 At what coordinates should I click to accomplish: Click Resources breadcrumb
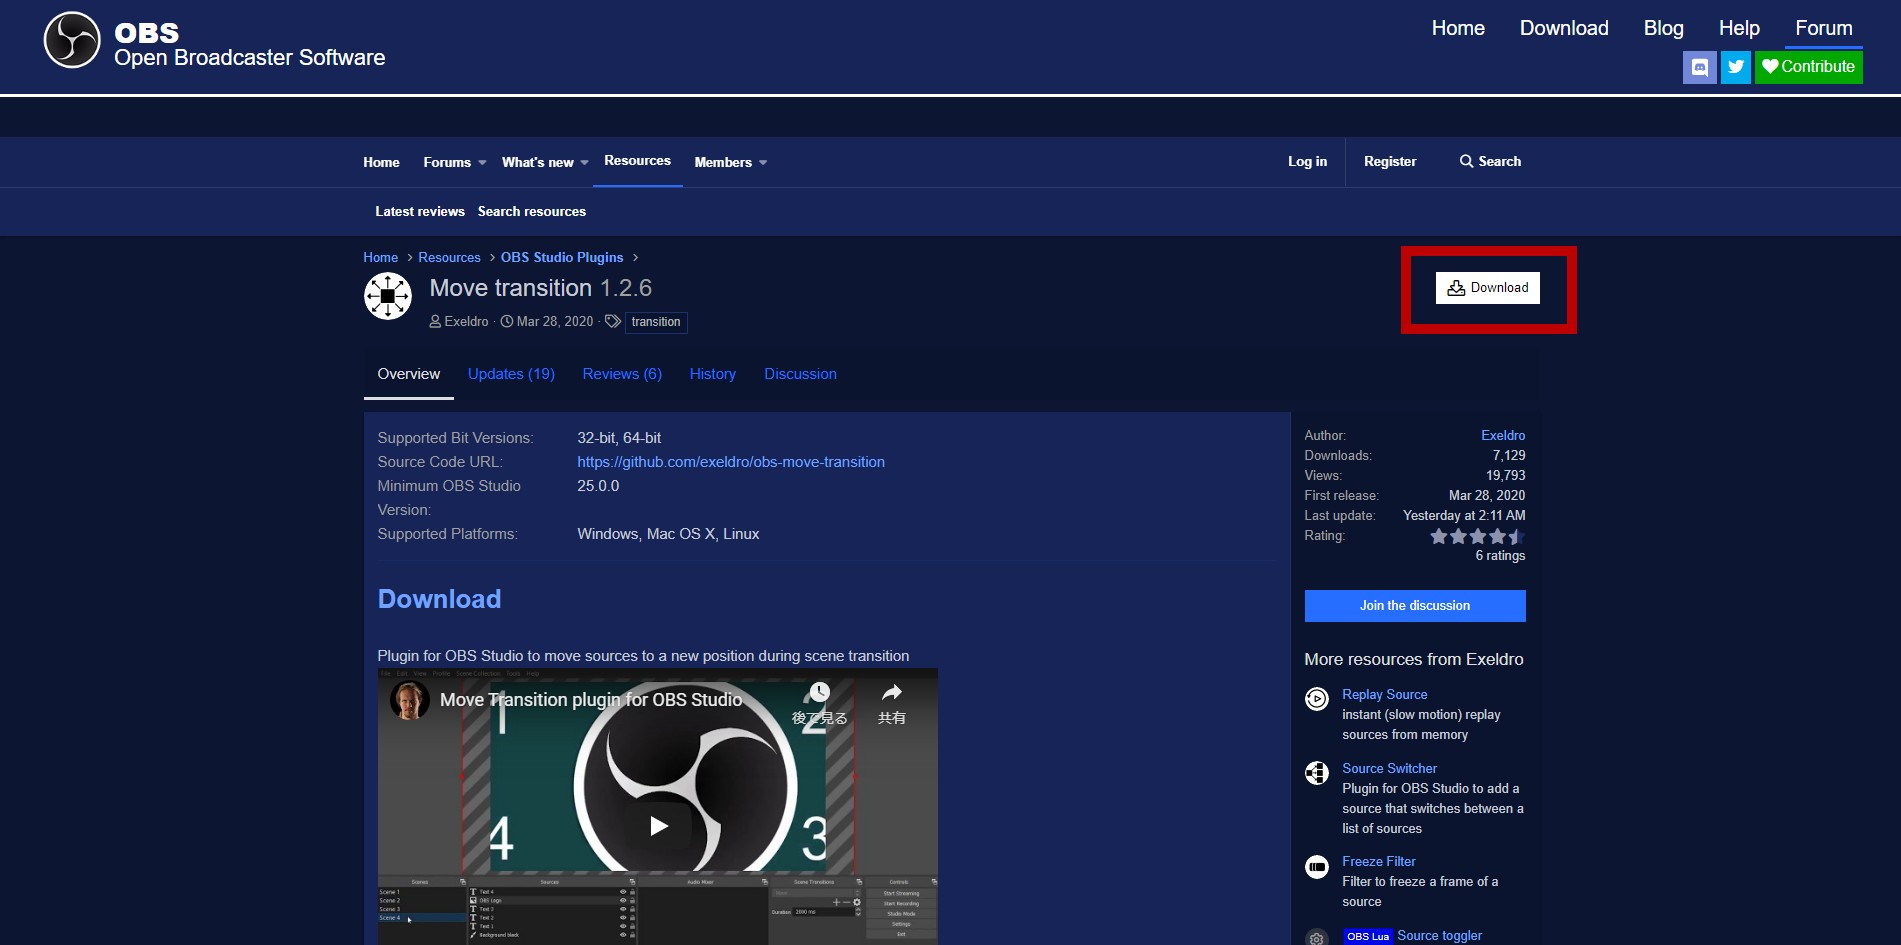(449, 257)
